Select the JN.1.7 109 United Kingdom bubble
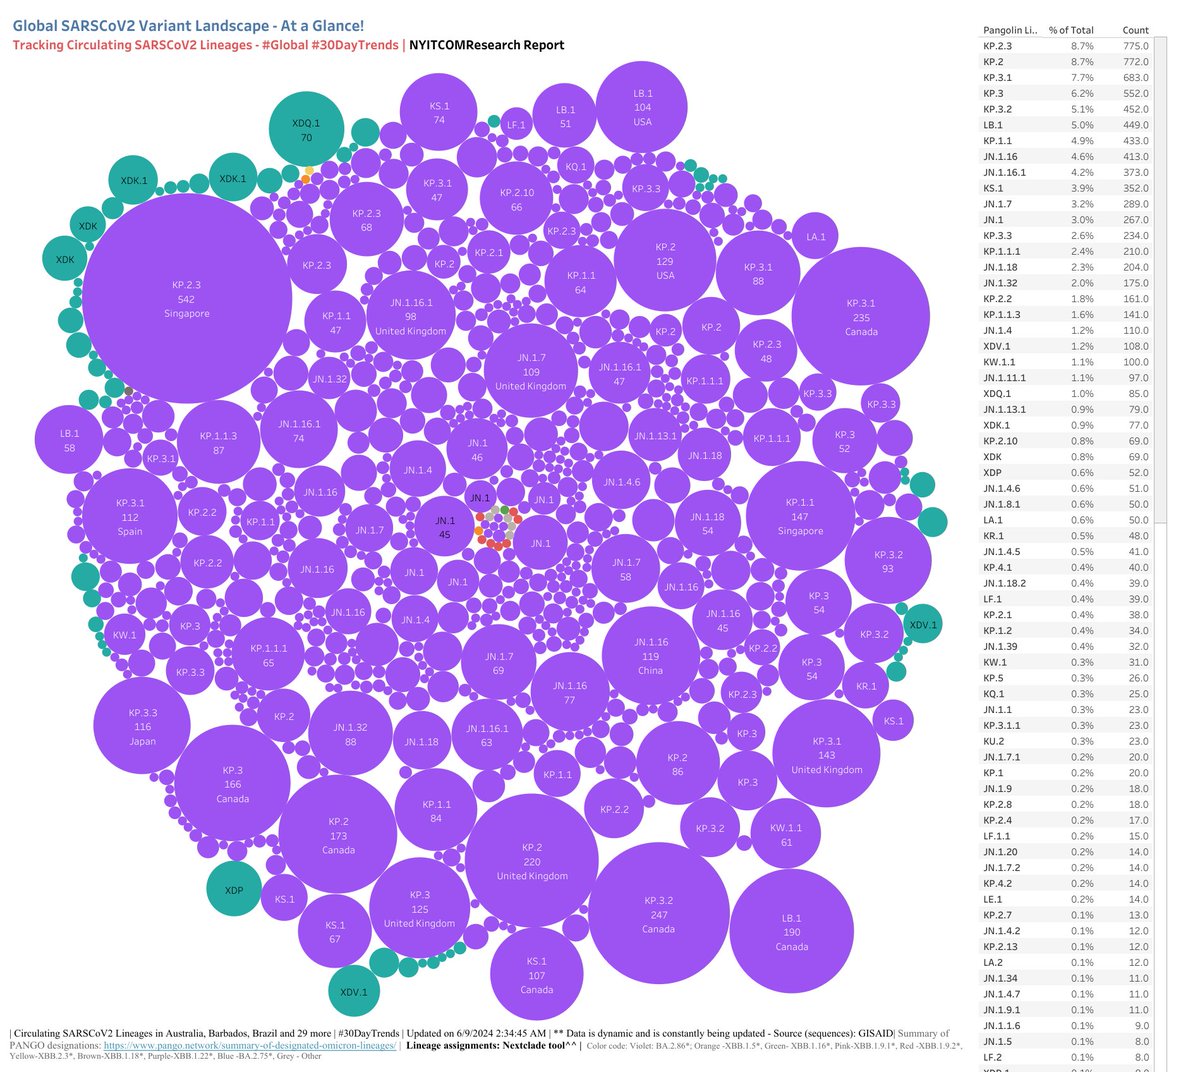Image resolution: width=1200 pixels, height=1072 pixels. [531, 371]
